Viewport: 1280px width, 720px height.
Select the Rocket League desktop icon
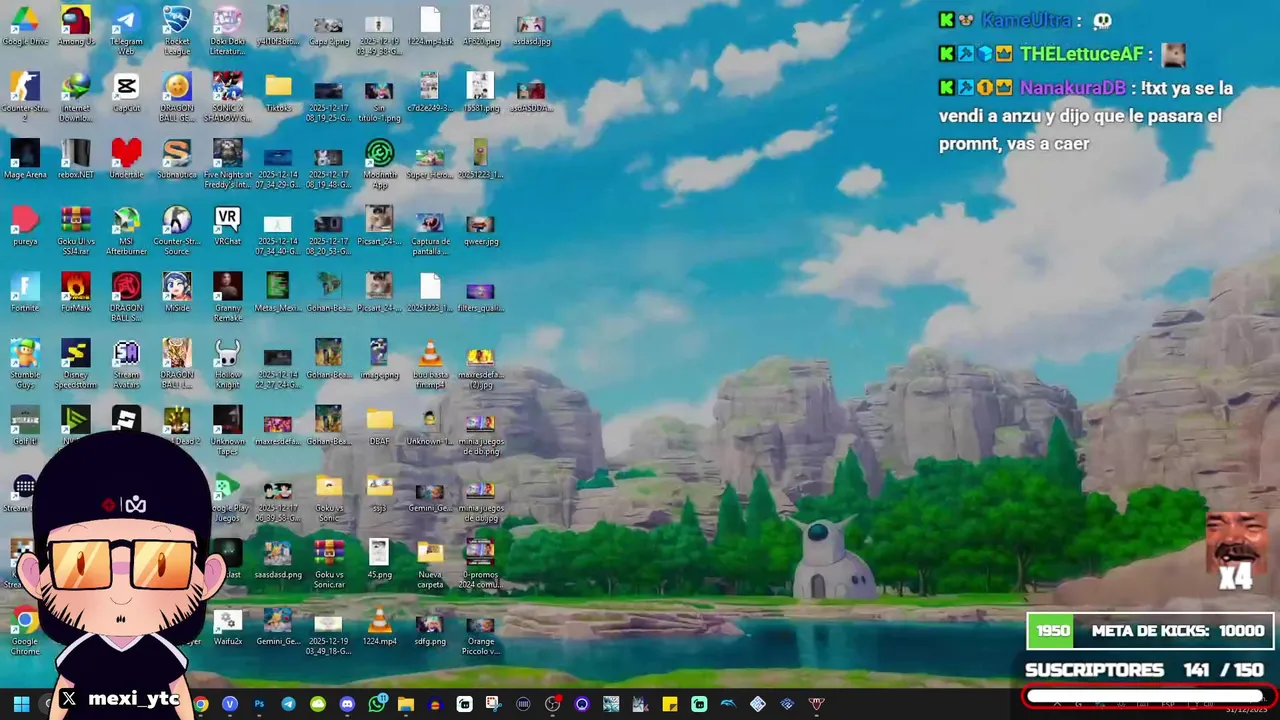coord(177,30)
